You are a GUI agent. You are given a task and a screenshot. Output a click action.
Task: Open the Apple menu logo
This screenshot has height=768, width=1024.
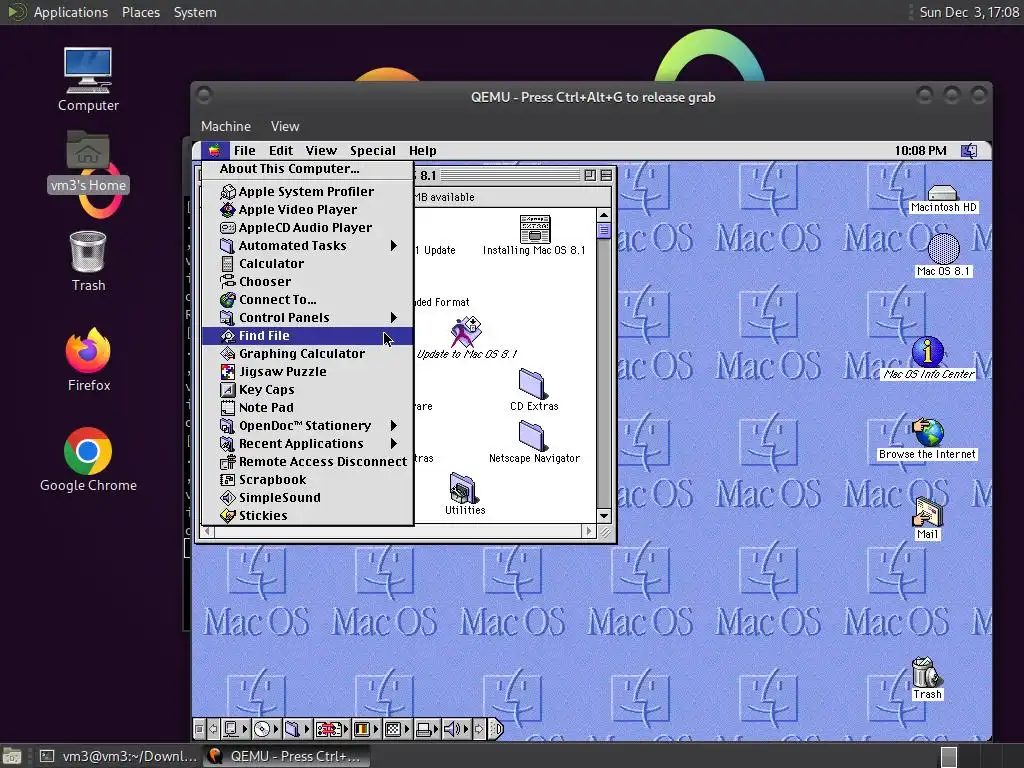[x=214, y=151]
